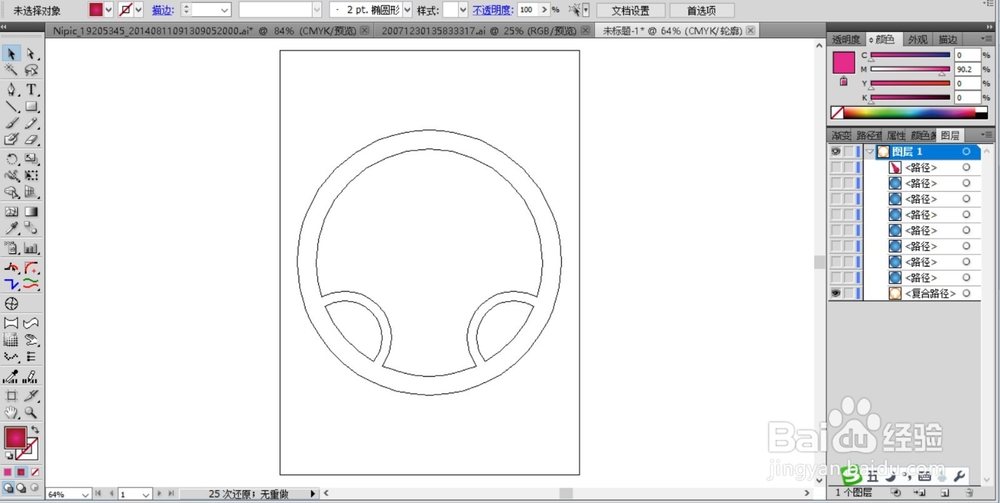This screenshot has width=1000, height=503.
Task: Toggle visibility eye of 图层 1
Action: coord(835,152)
